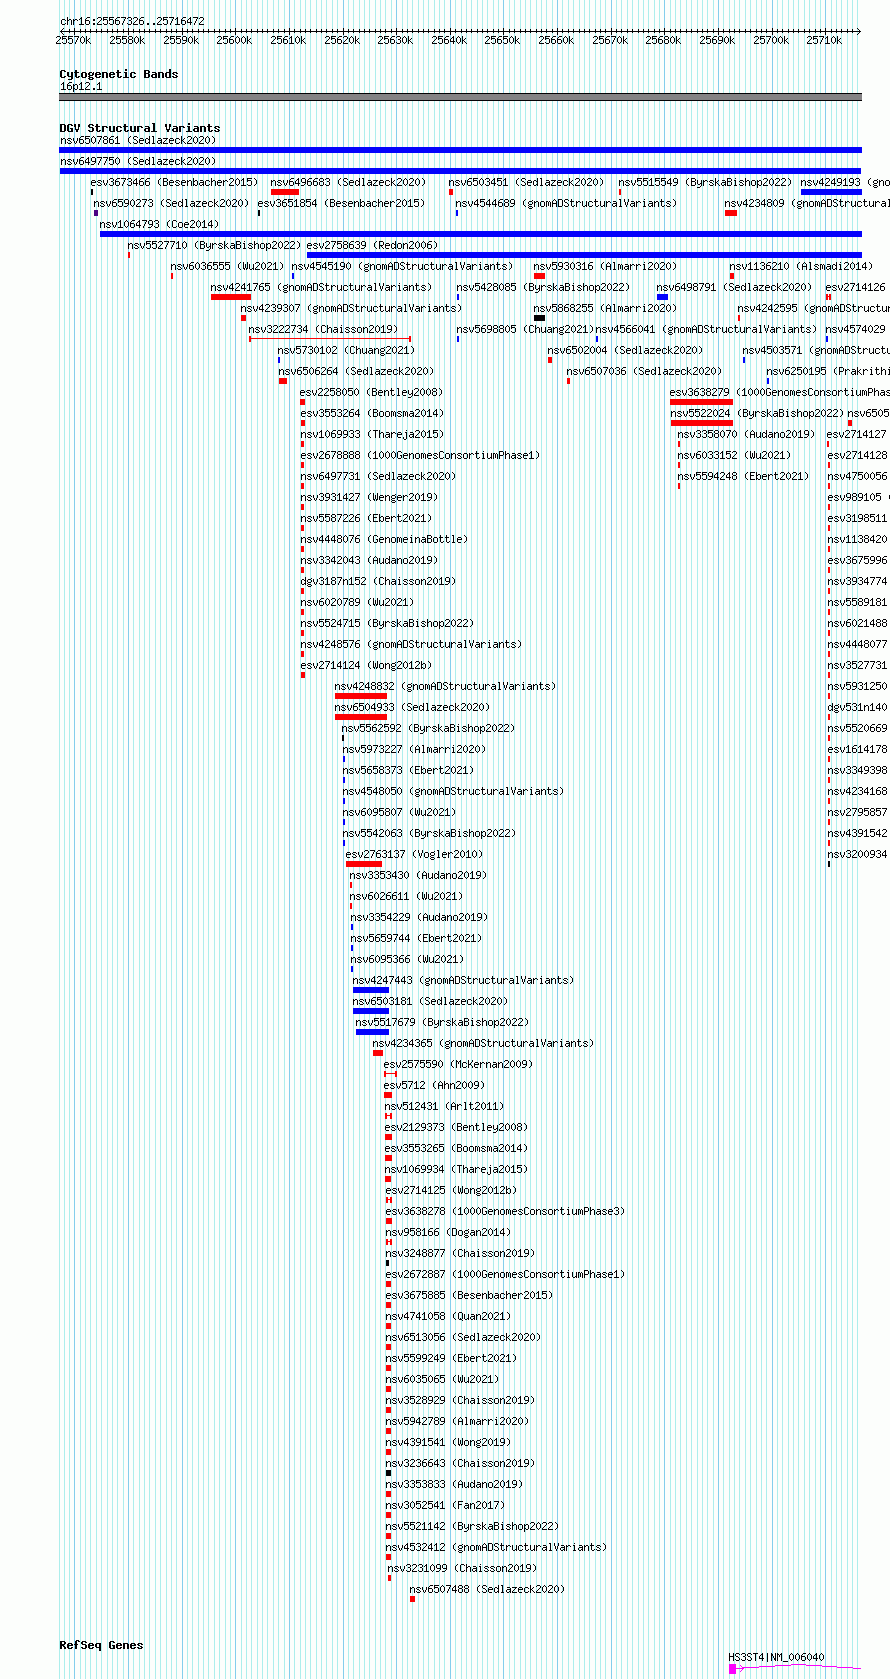Viewport: 890px width, 1679px height.
Task: Select dgv3187n152 (Chaisson2019)
Action: (378, 581)
